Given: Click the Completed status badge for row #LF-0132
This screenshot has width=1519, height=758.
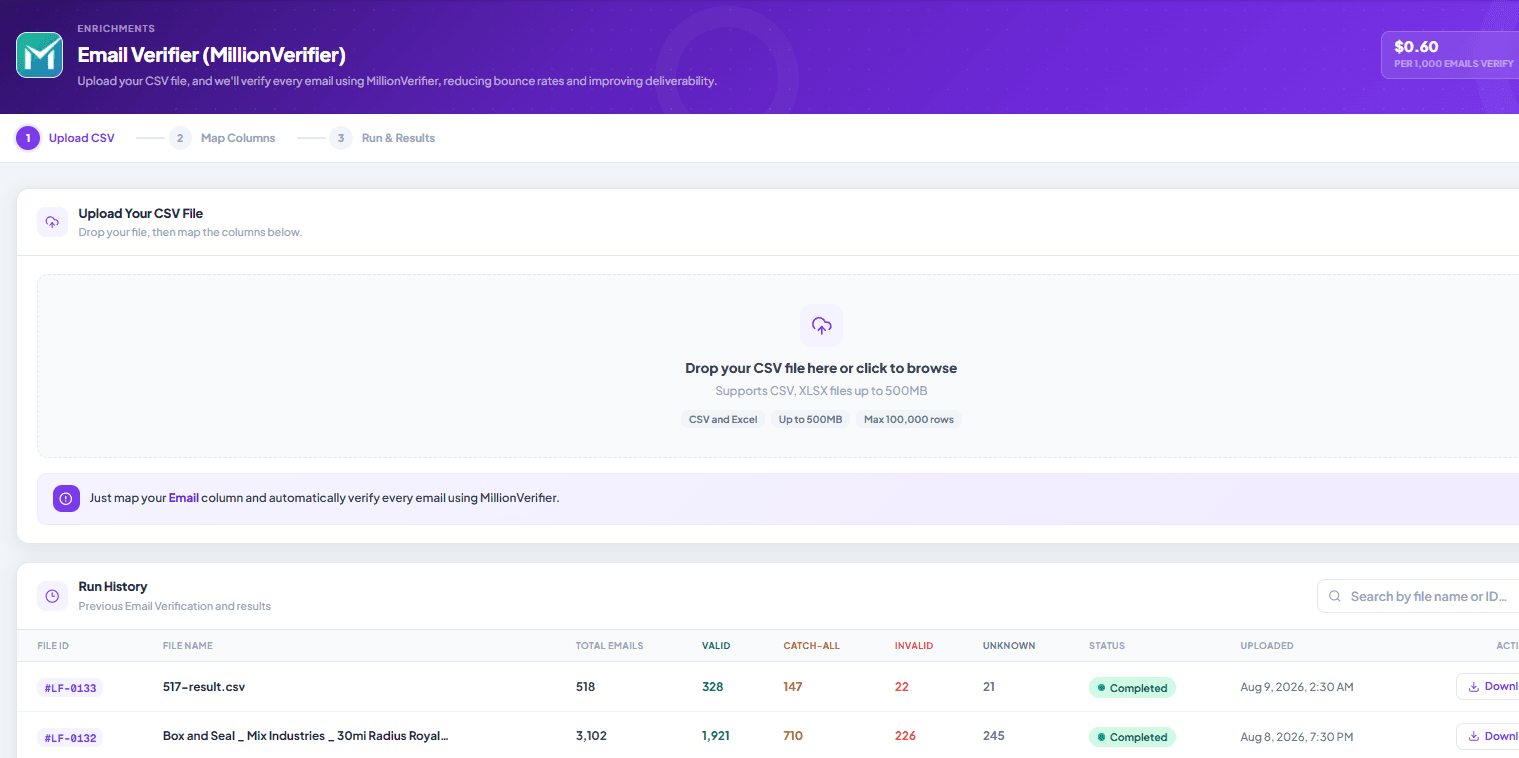Looking at the screenshot, I should 1132,737.
